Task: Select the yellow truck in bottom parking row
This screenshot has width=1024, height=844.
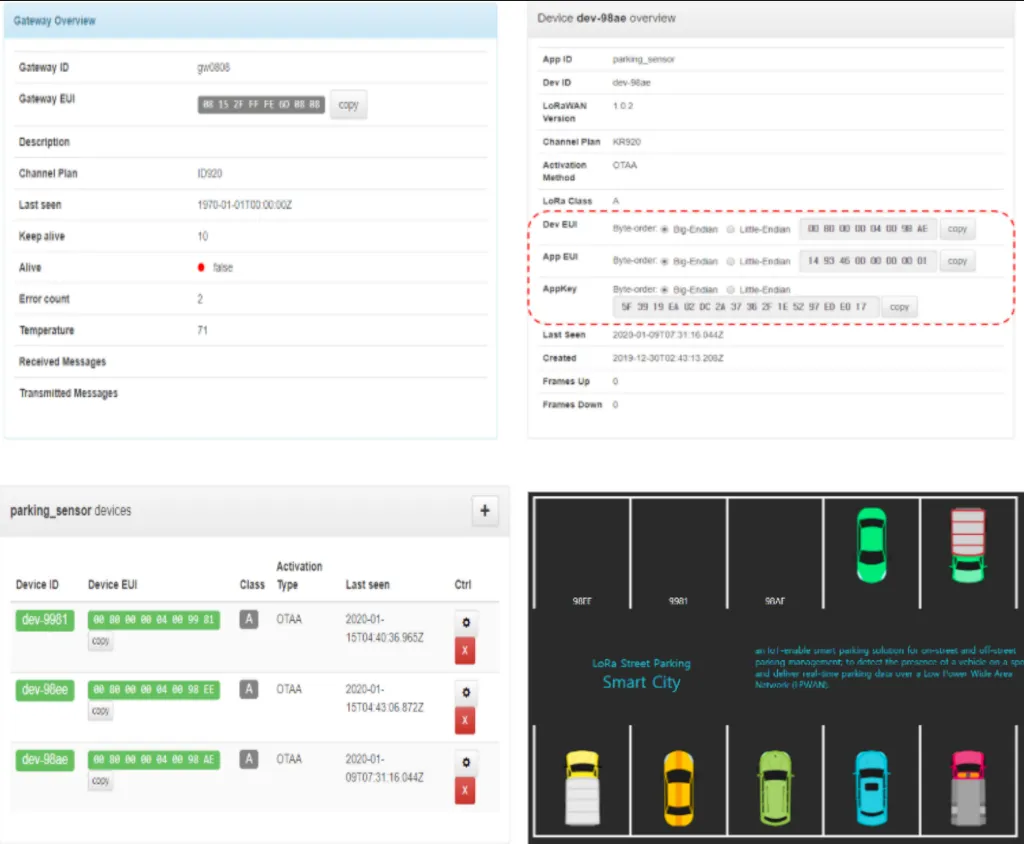Action: pos(582,788)
